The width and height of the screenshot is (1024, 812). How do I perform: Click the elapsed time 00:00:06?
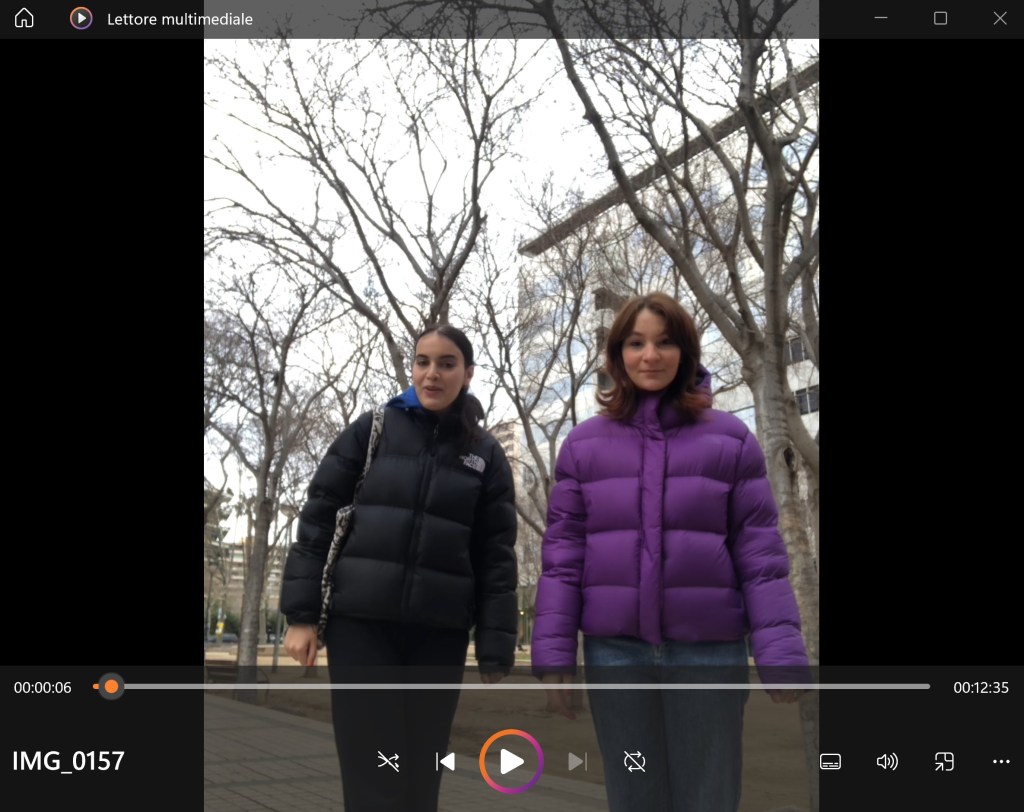coord(43,688)
